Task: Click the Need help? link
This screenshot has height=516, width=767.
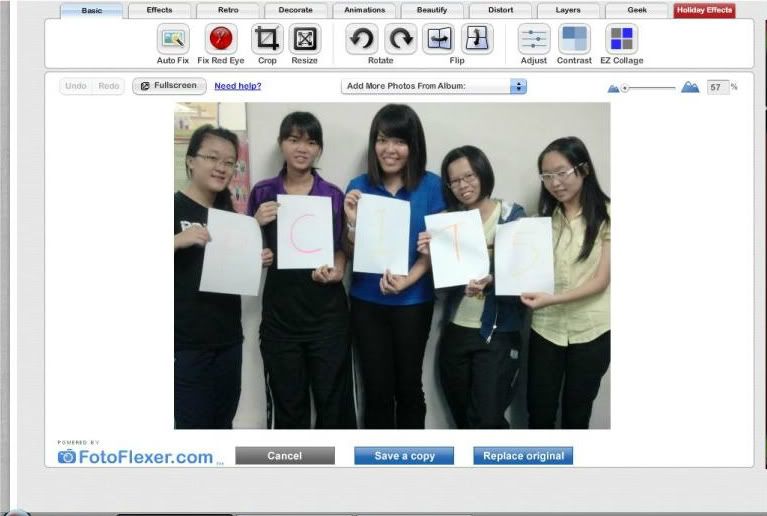Action: coord(238,87)
